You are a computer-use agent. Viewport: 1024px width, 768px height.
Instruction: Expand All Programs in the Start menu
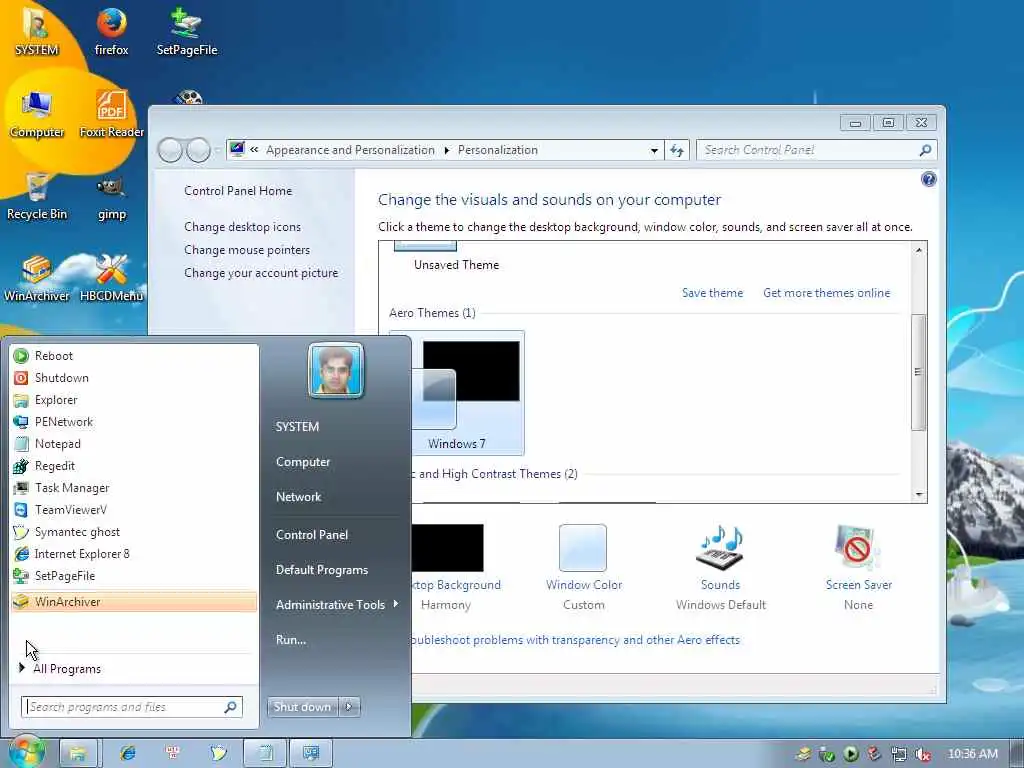134,669
